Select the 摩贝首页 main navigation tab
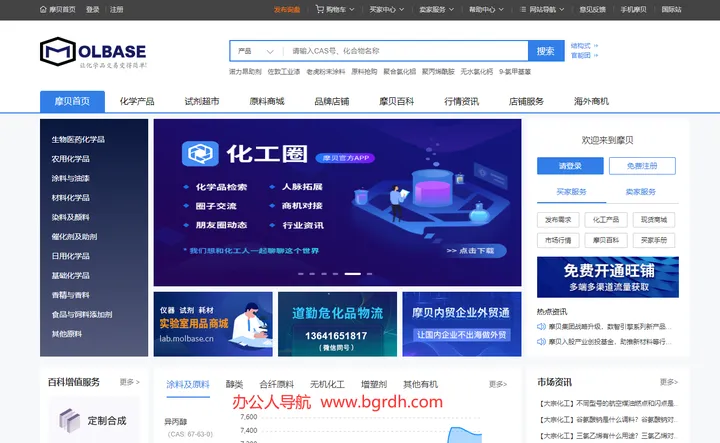720x443 pixels. tap(72, 101)
